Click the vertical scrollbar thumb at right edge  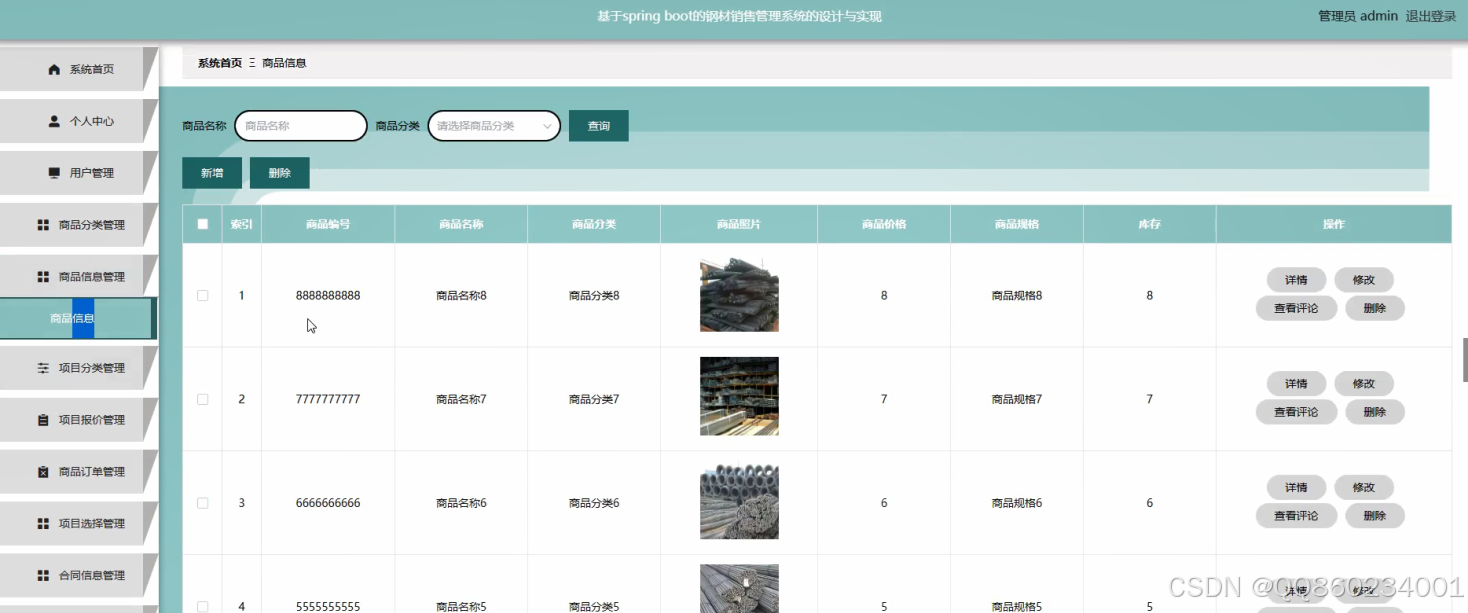(1465, 360)
